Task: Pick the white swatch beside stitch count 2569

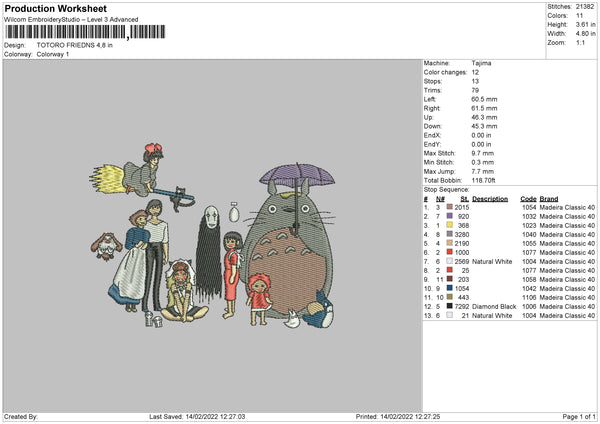Action: 450,262
